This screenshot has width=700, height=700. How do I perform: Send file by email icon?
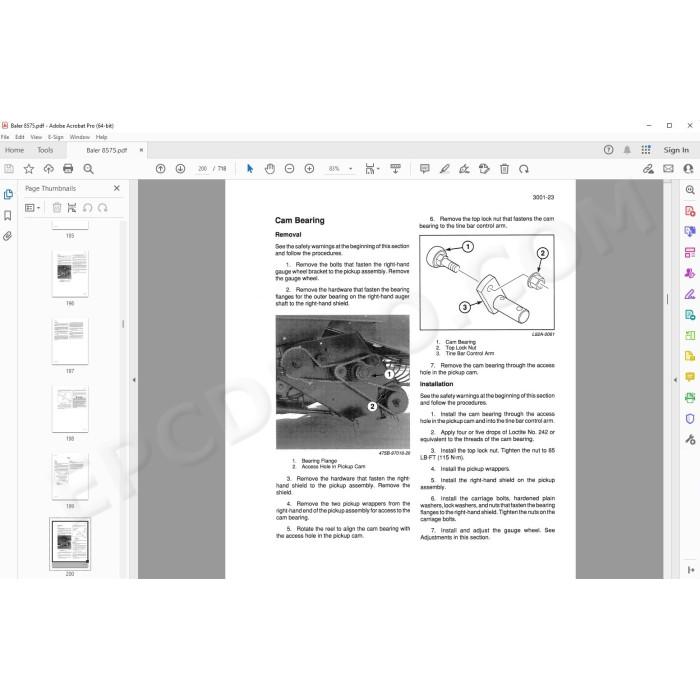pyautogui.click(x=668, y=169)
